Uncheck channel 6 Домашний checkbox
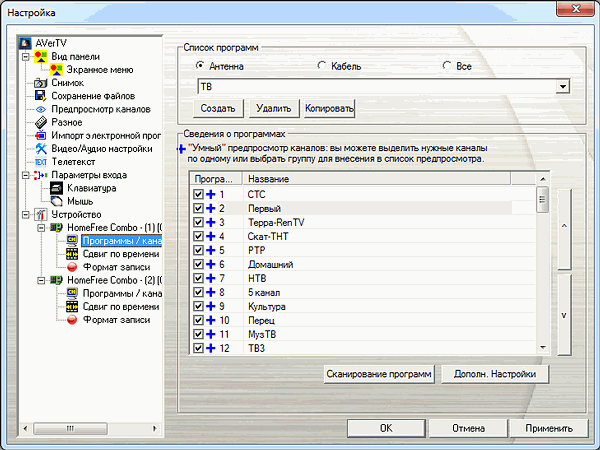This screenshot has width=600, height=450. click(198, 264)
